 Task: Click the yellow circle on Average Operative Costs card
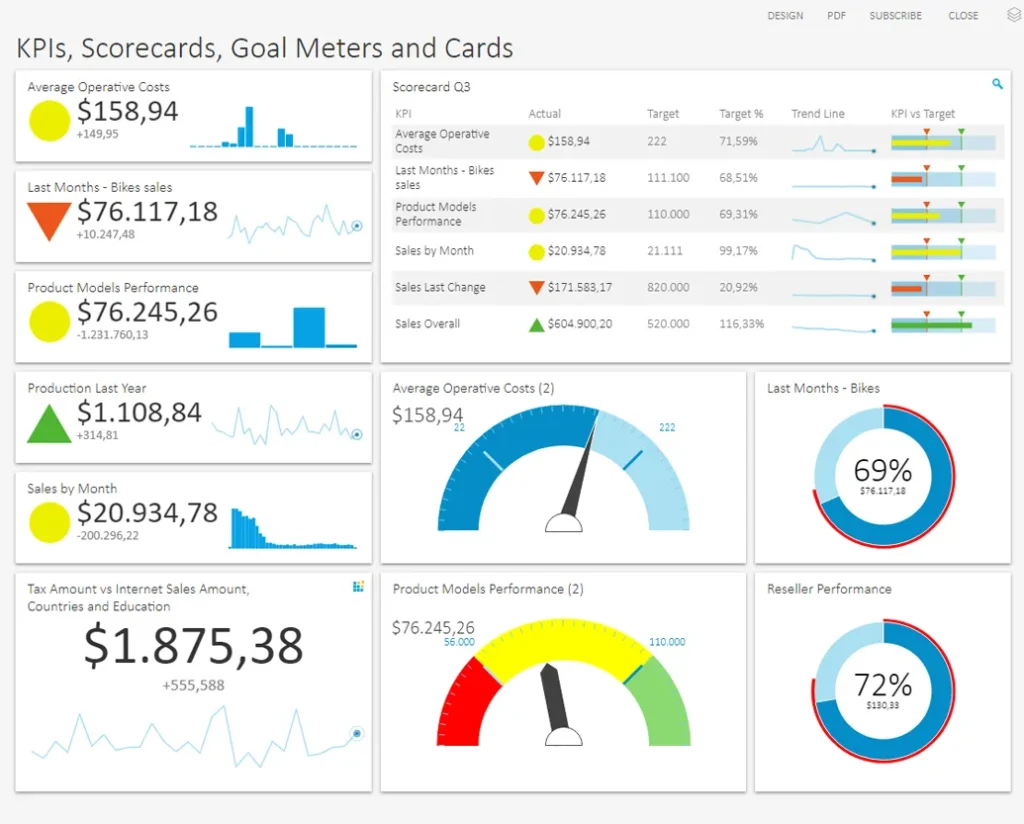[49, 120]
